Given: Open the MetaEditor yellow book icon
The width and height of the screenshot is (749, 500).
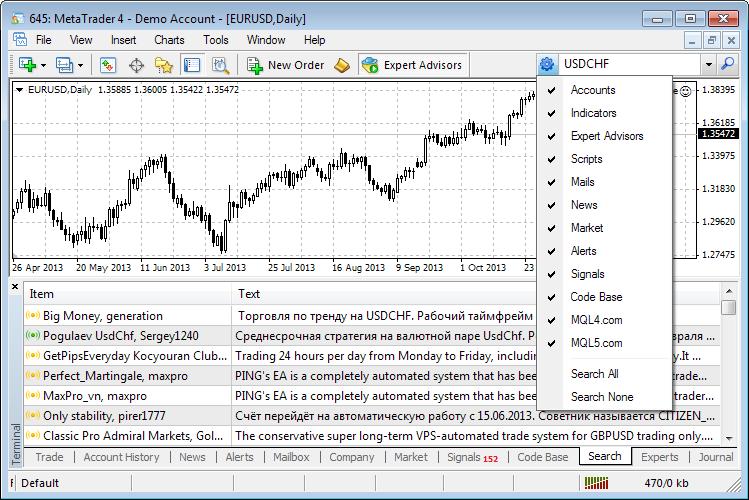Looking at the screenshot, I should coord(342,65).
